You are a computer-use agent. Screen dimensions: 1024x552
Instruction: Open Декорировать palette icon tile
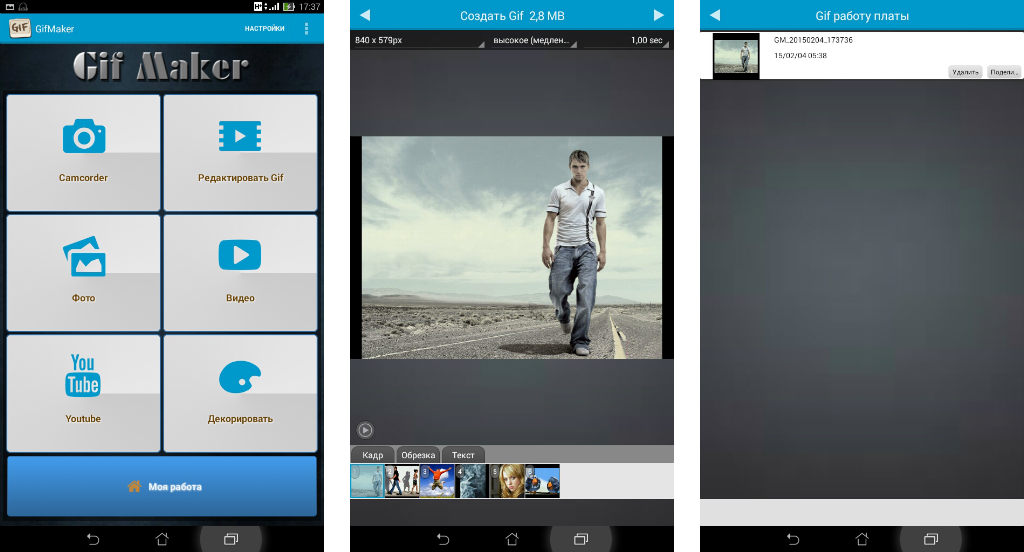pyautogui.click(x=240, y=393)
